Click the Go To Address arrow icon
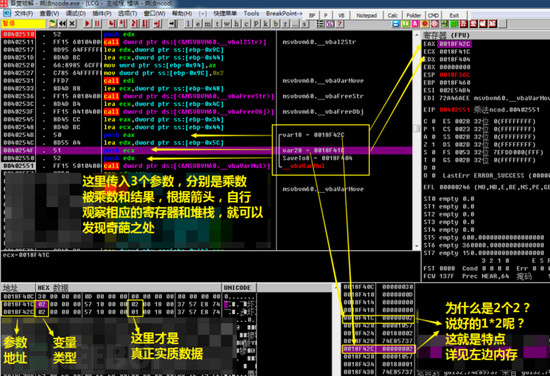This screenshot has width=550, height=376. 173,24
